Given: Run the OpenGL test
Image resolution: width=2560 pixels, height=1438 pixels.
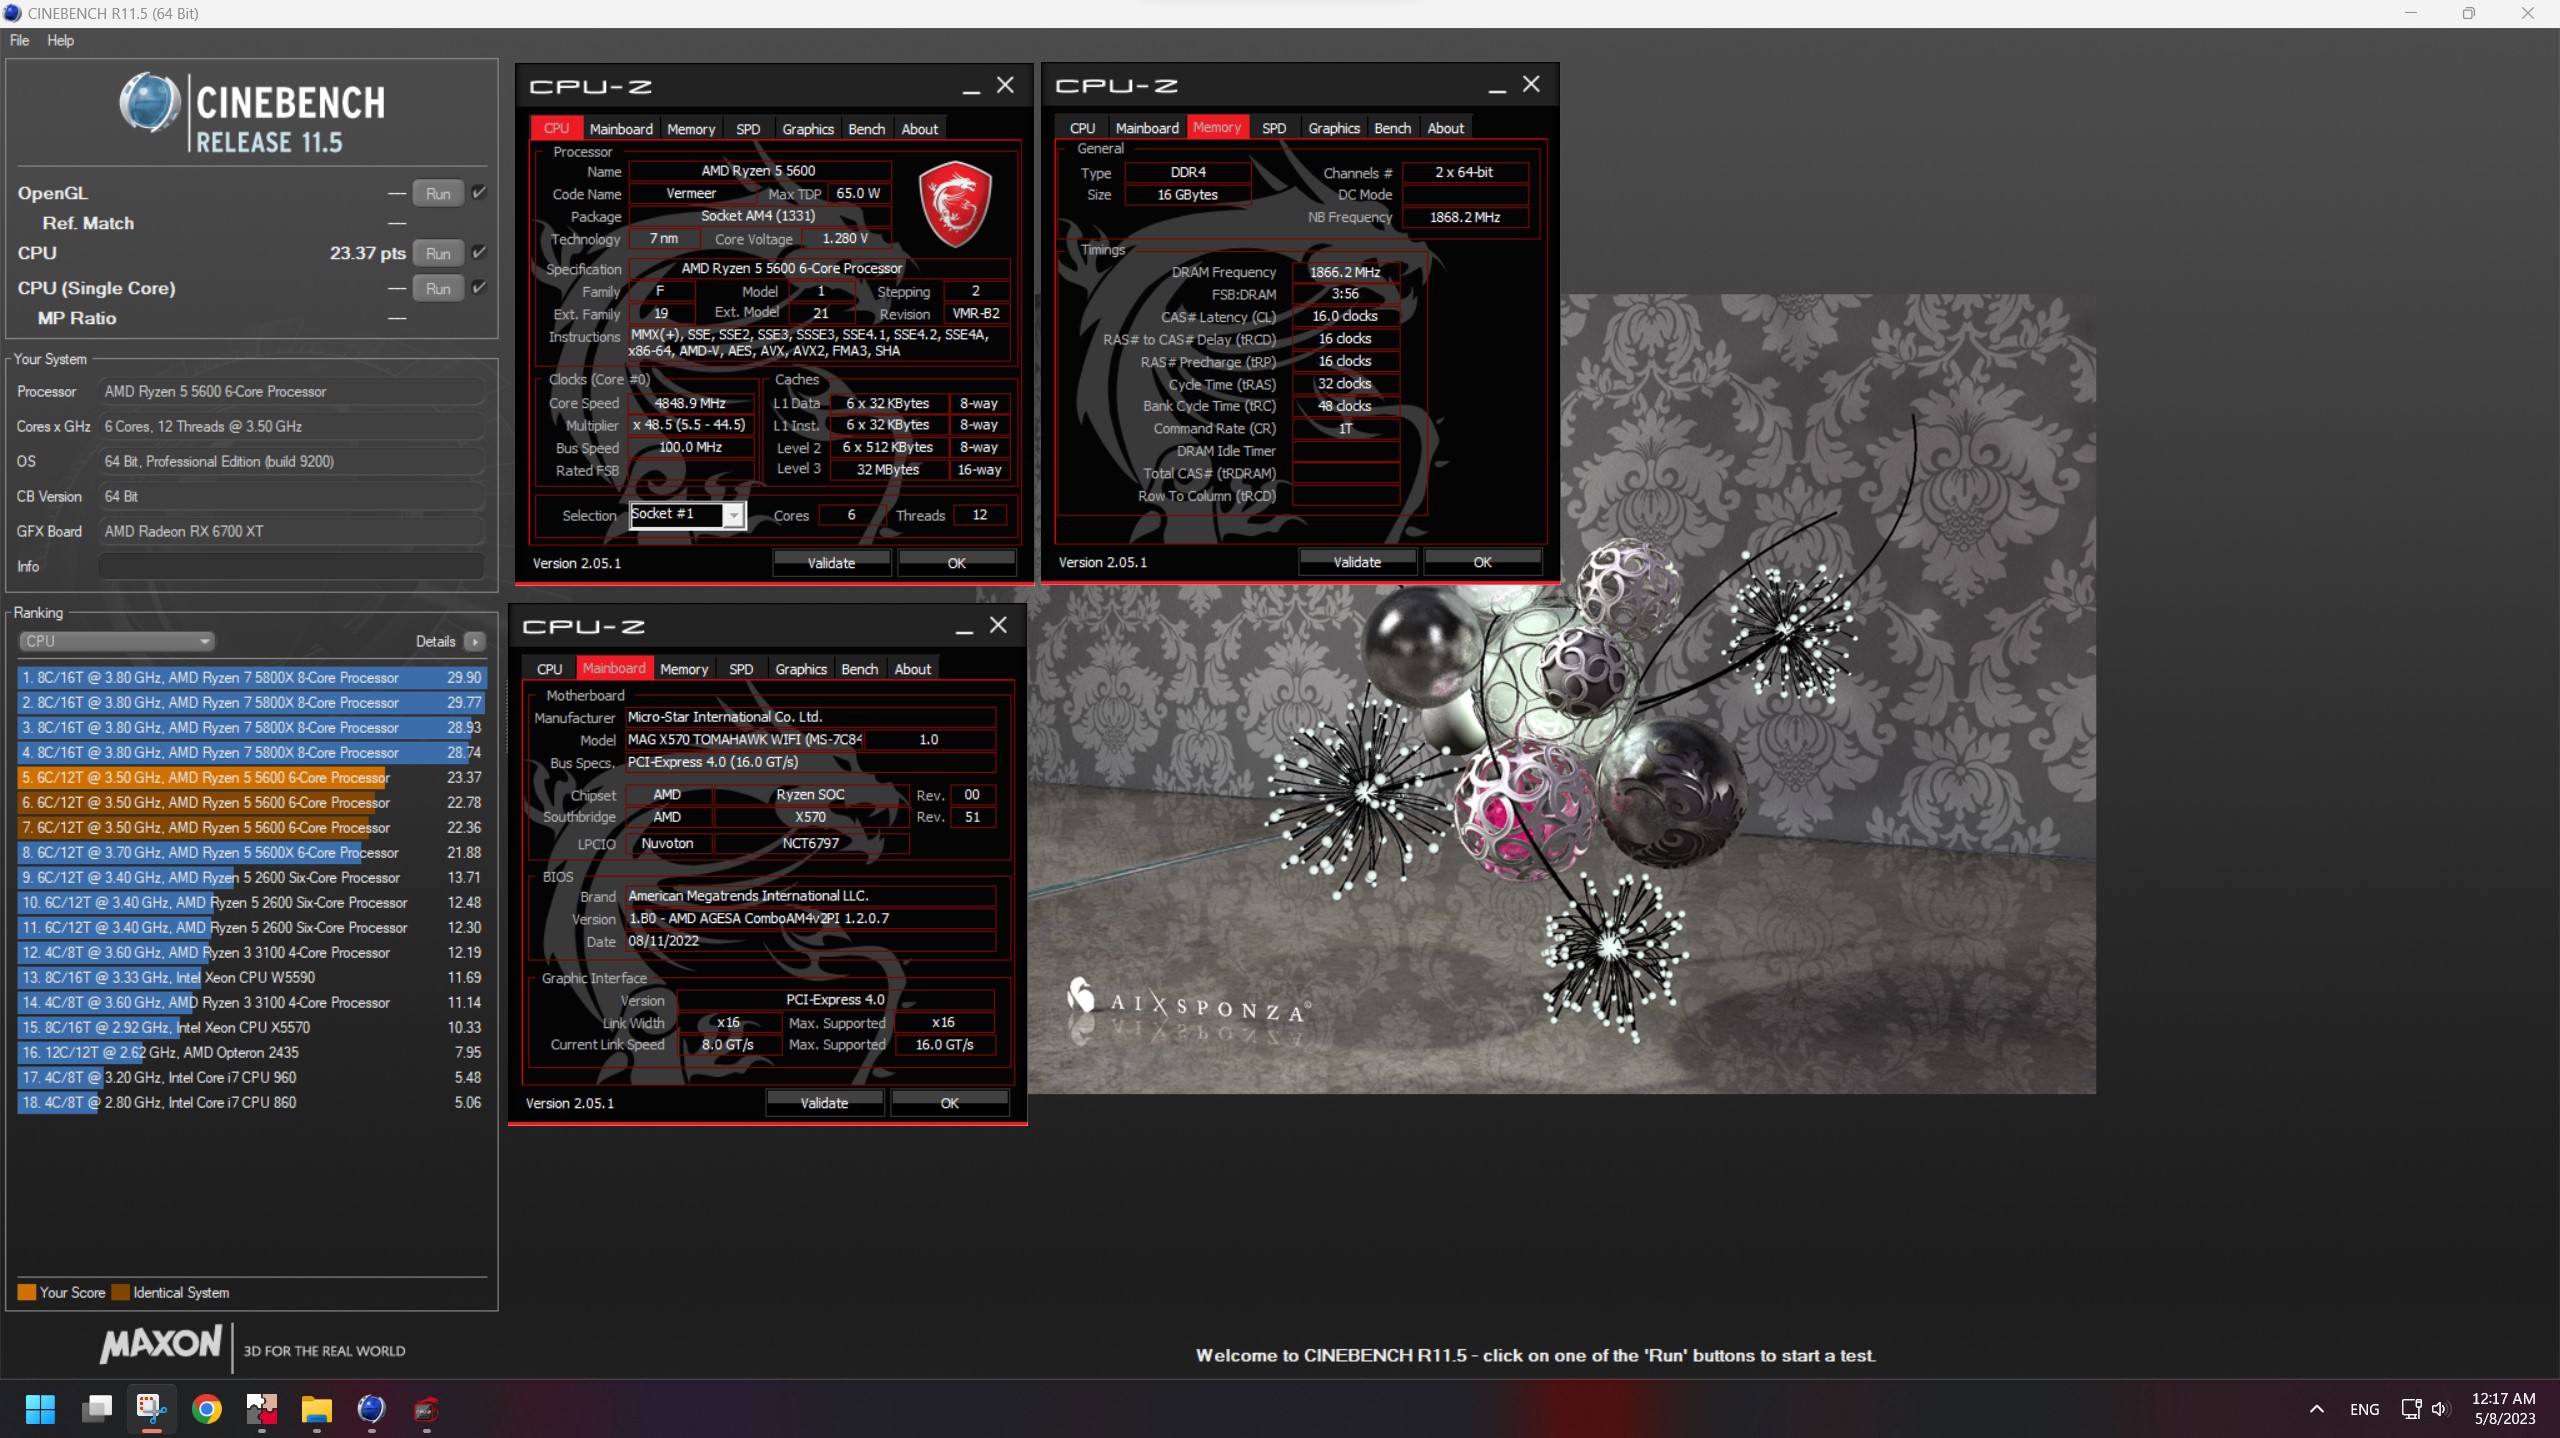Looking at the screenshot, I should pyautogui.click(x=438, y=193).
